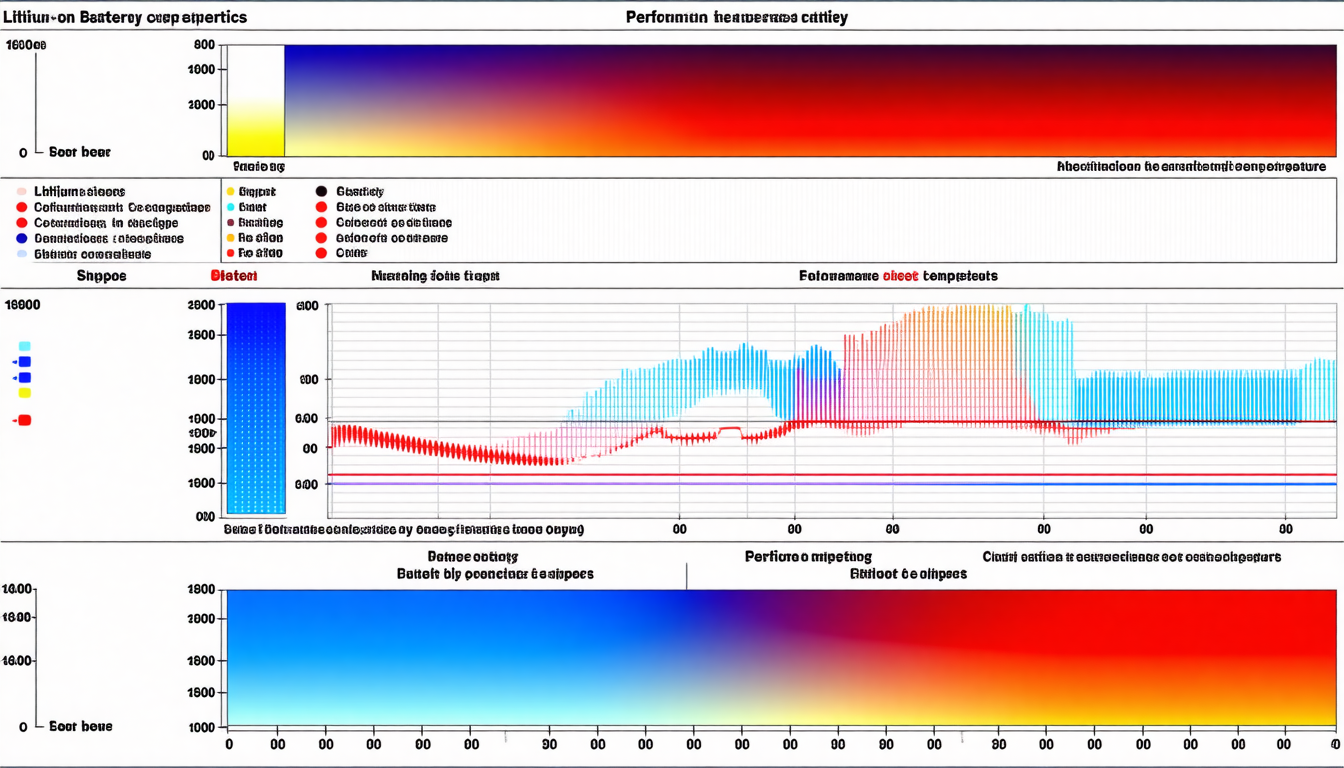
Task: Toggle the pale pink dot atop the left legend
Action: click(x=22, y=191)
